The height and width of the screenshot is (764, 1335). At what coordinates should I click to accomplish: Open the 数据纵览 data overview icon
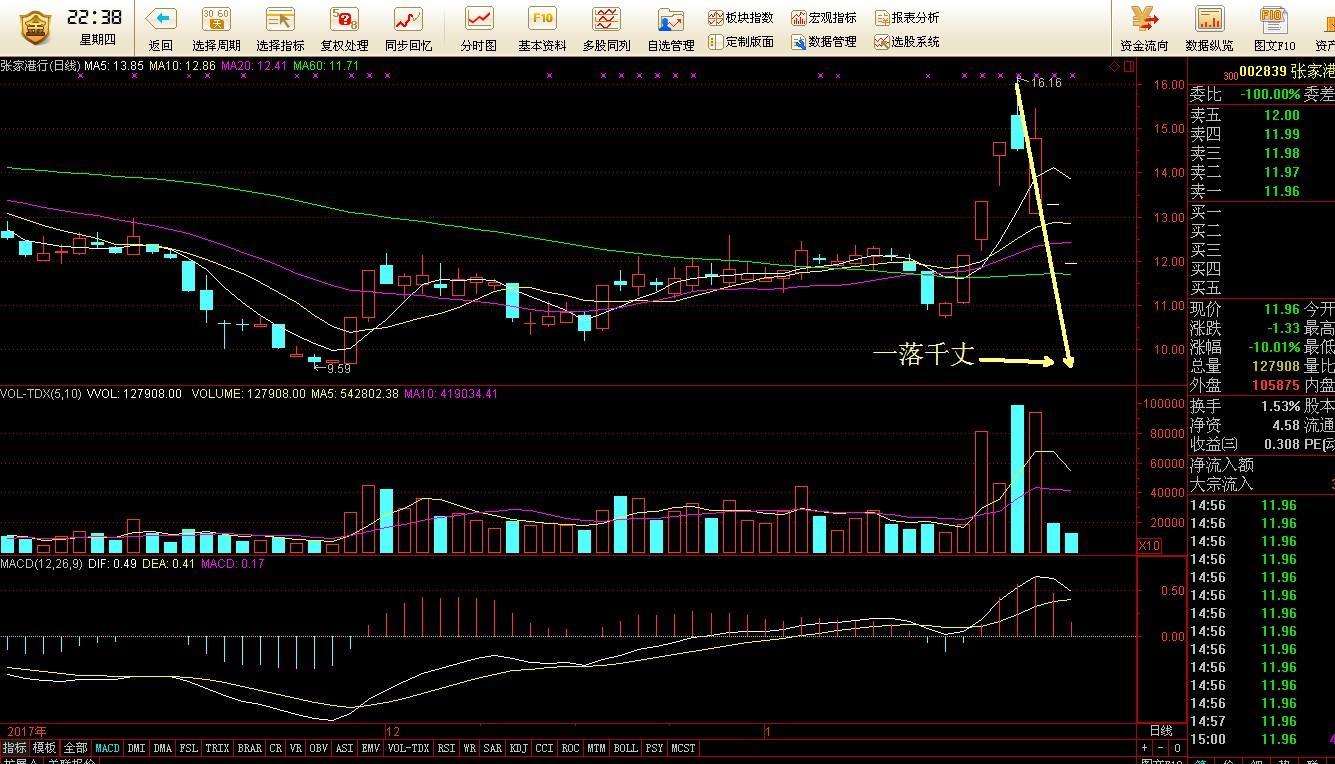click(1209, 19)
